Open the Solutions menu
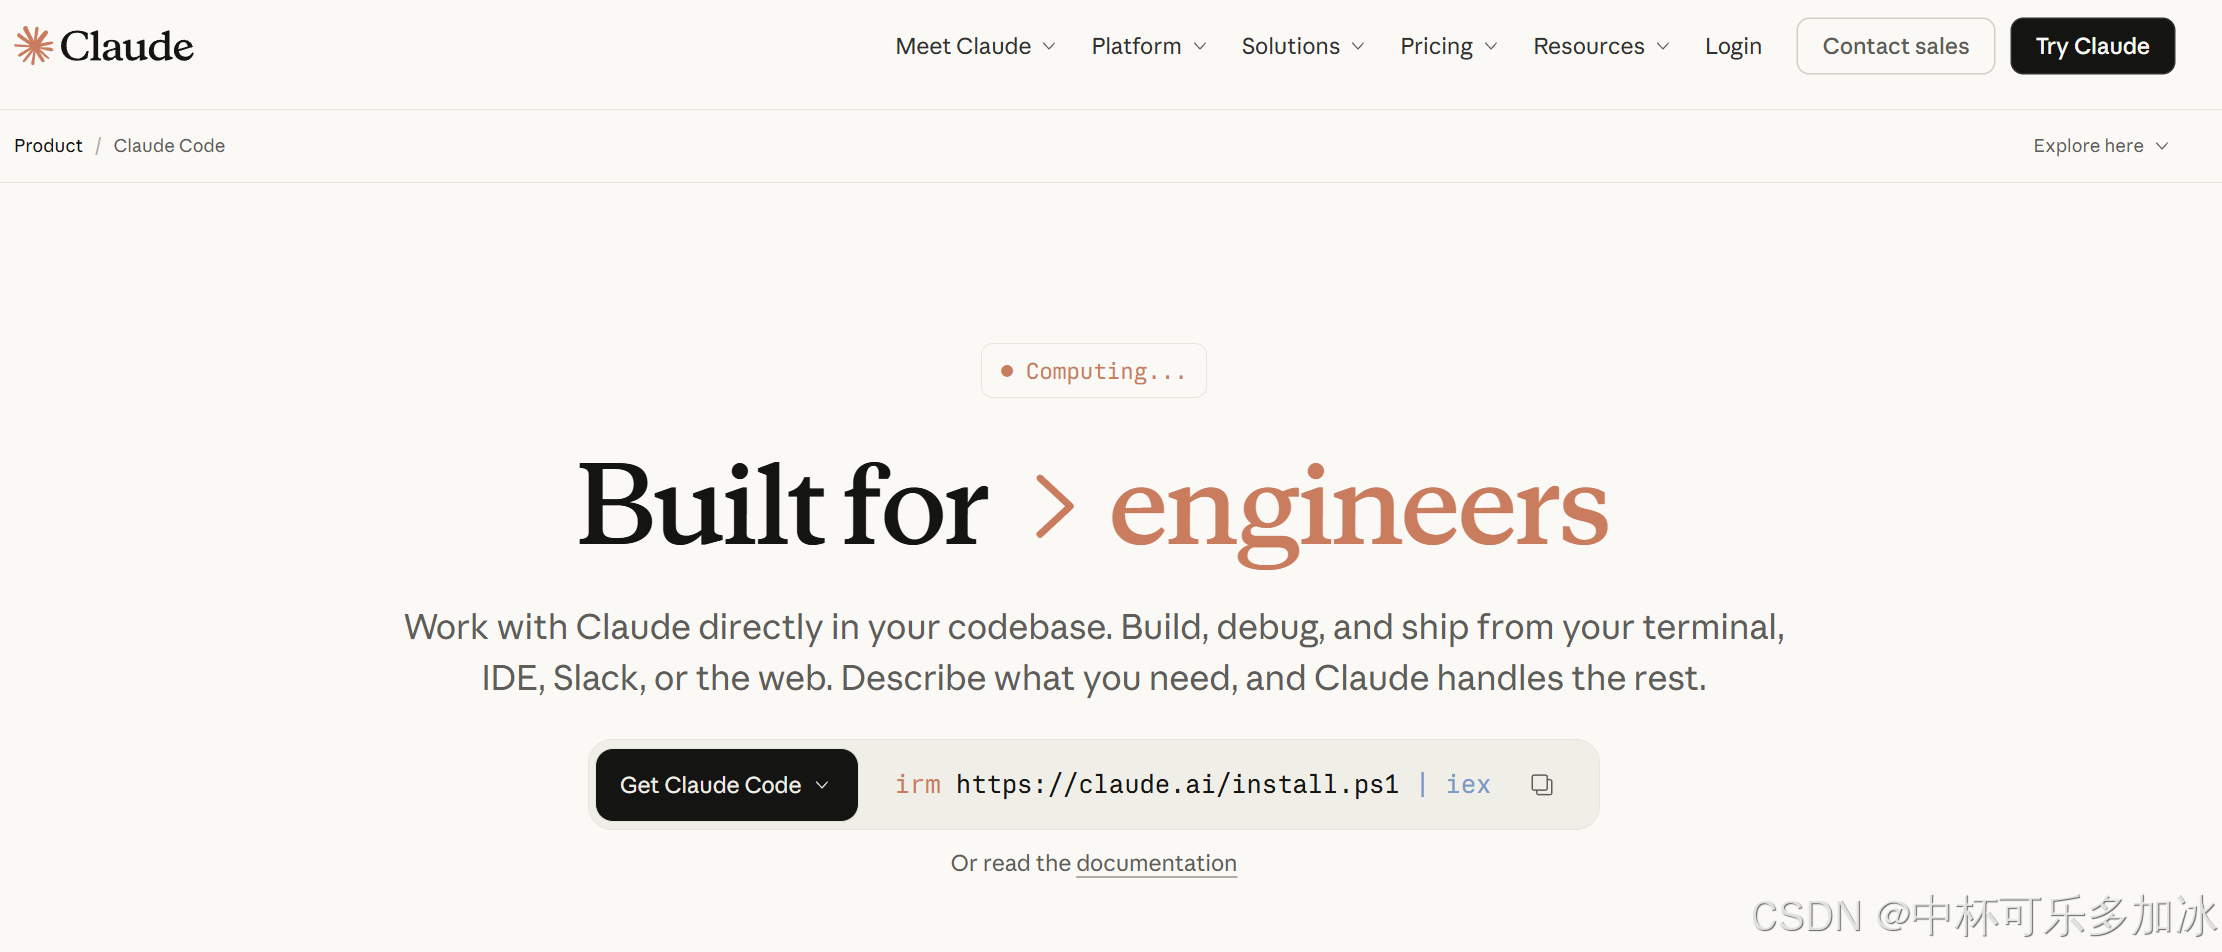 tap(1303, 46)
